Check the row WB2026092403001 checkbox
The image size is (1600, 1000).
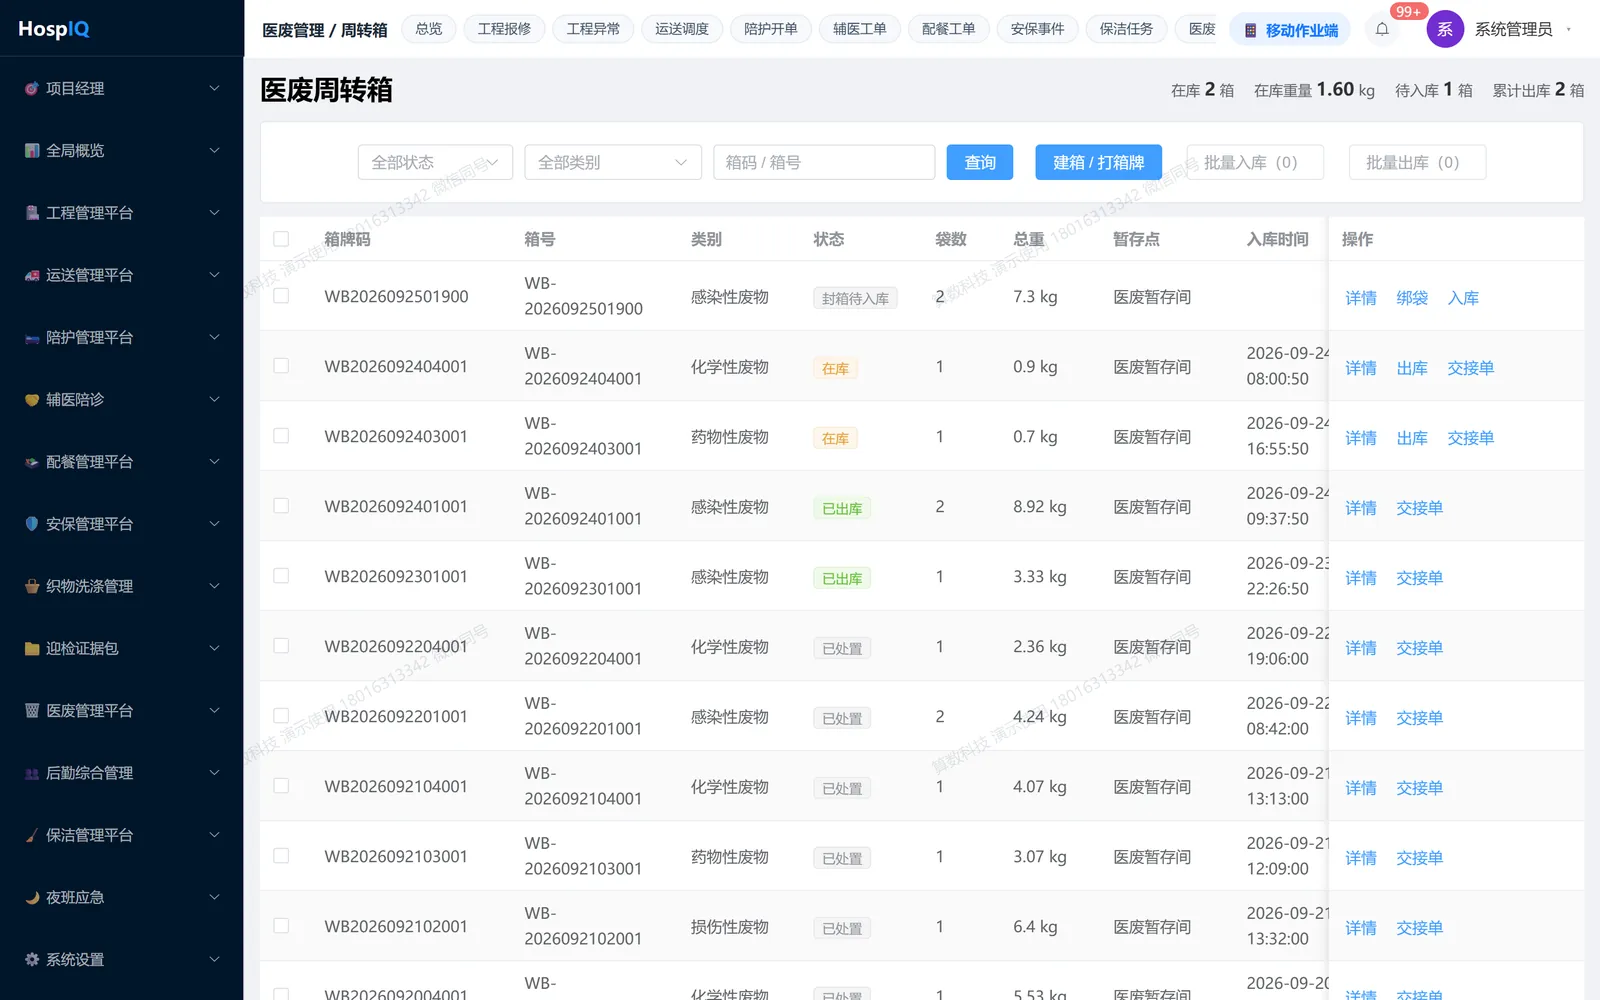281,436
